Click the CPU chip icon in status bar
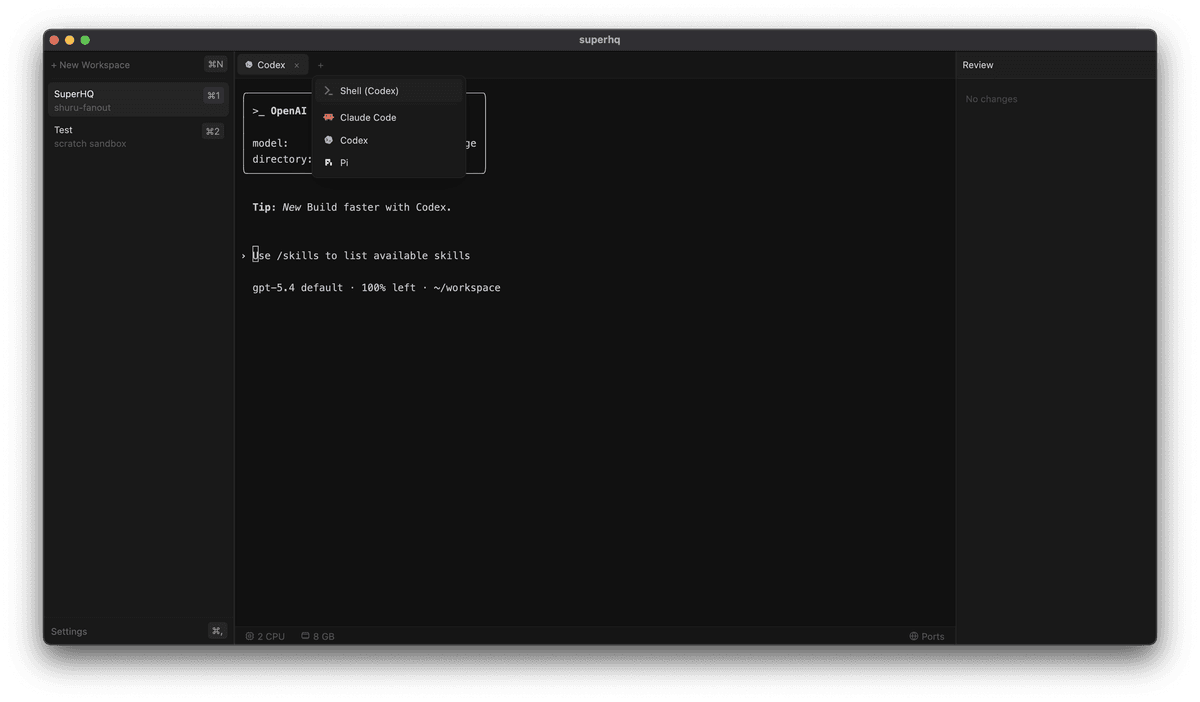Viewport: 1200px width, 702px height. (x=250, y=636)
